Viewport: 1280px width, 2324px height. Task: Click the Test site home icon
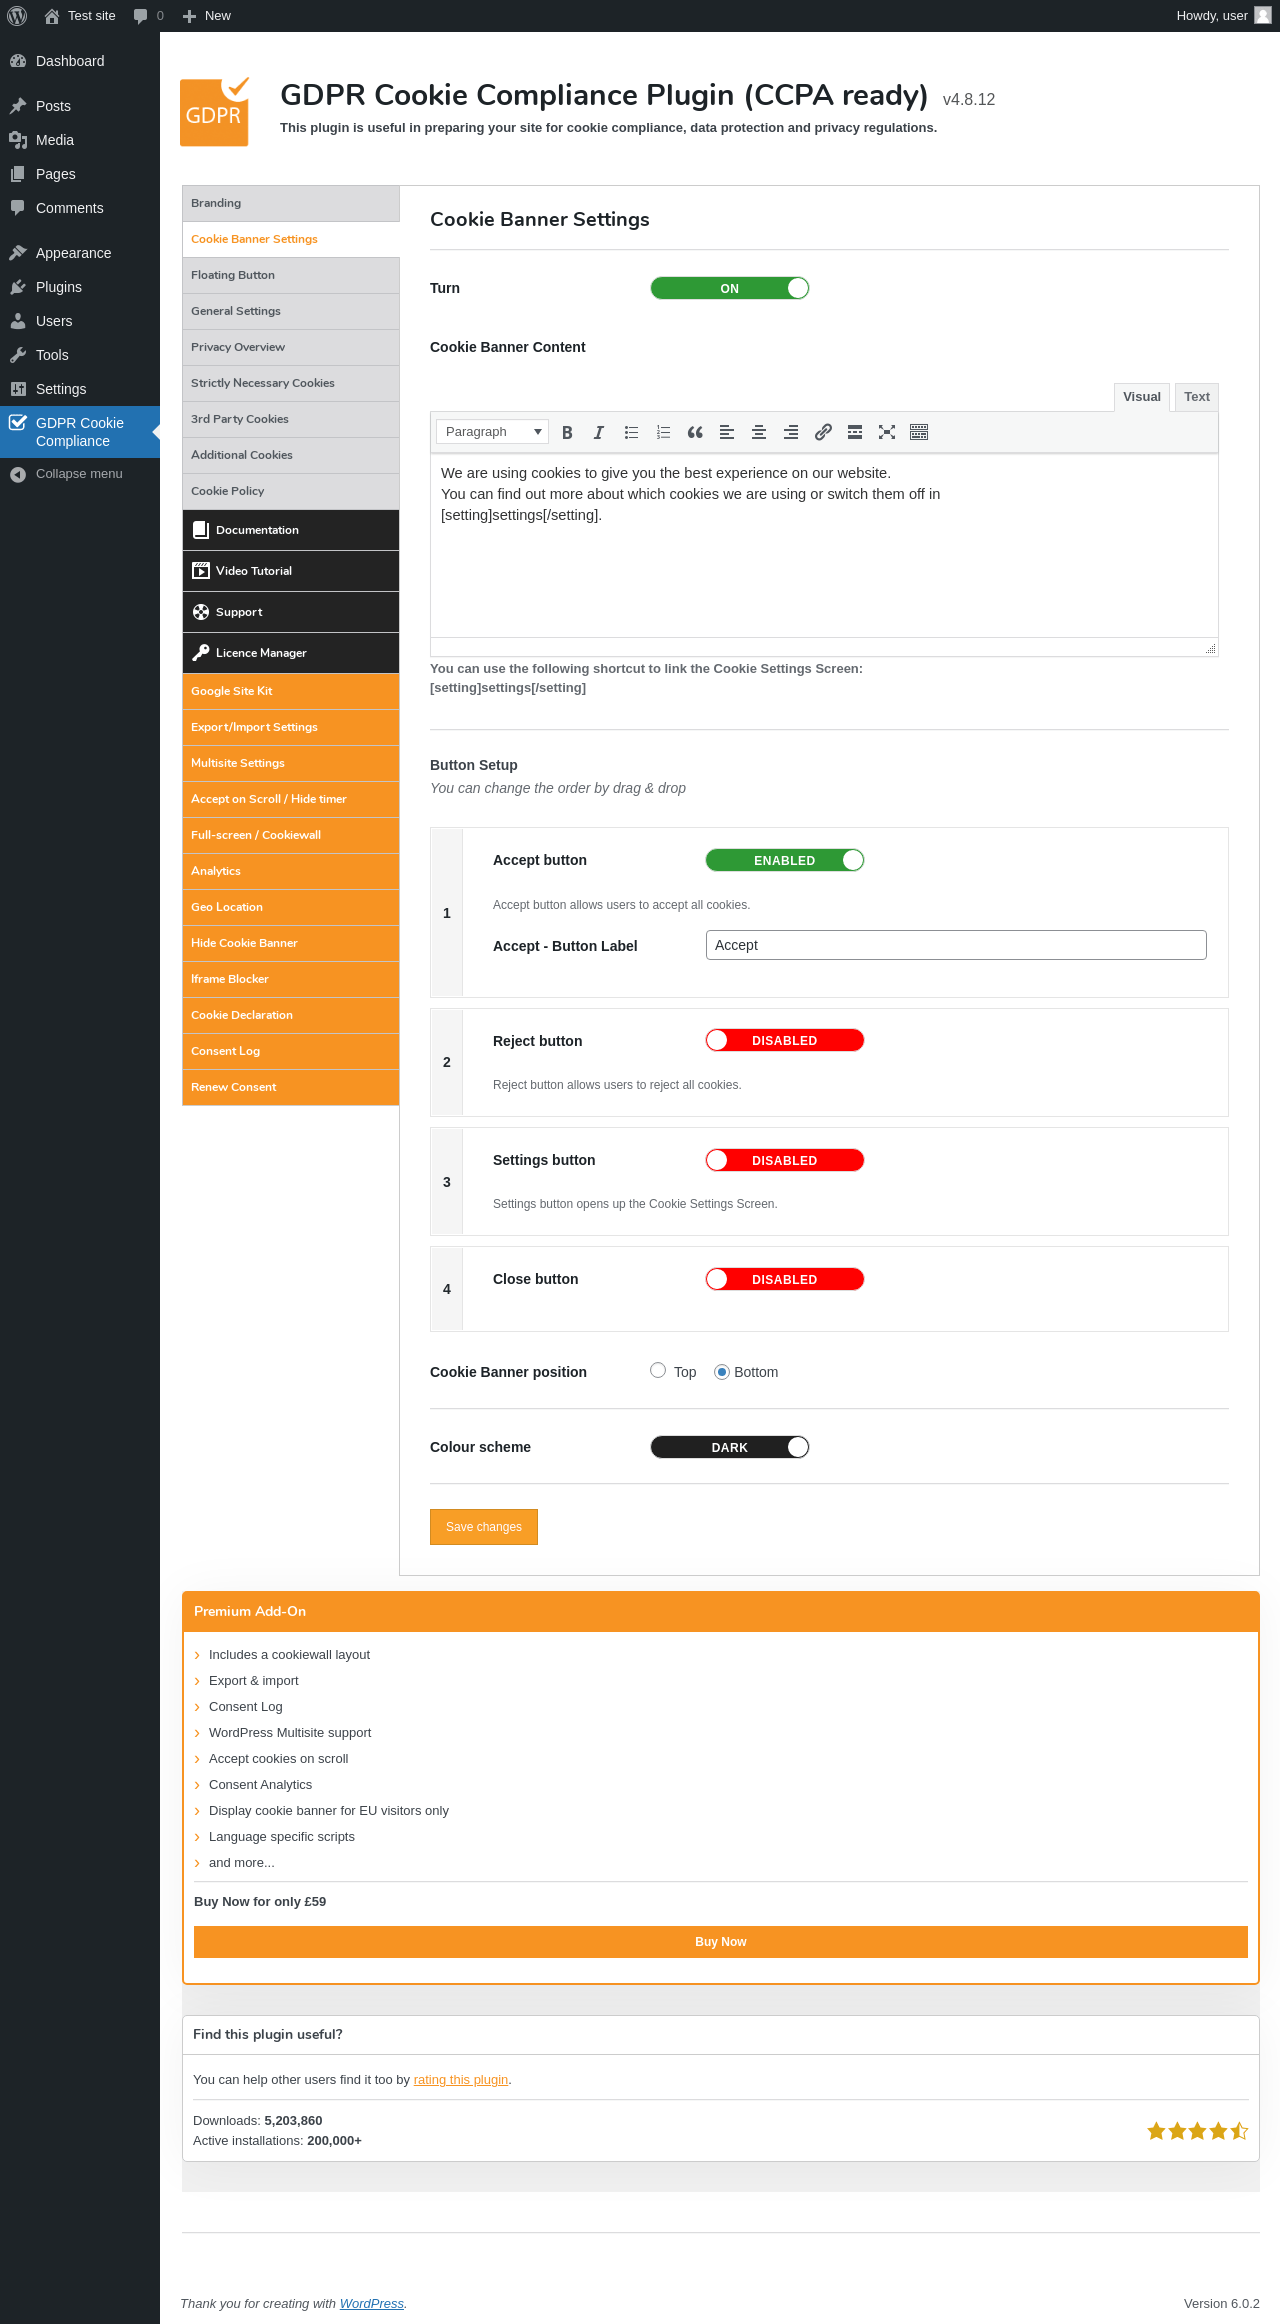[x=52, y=16]
